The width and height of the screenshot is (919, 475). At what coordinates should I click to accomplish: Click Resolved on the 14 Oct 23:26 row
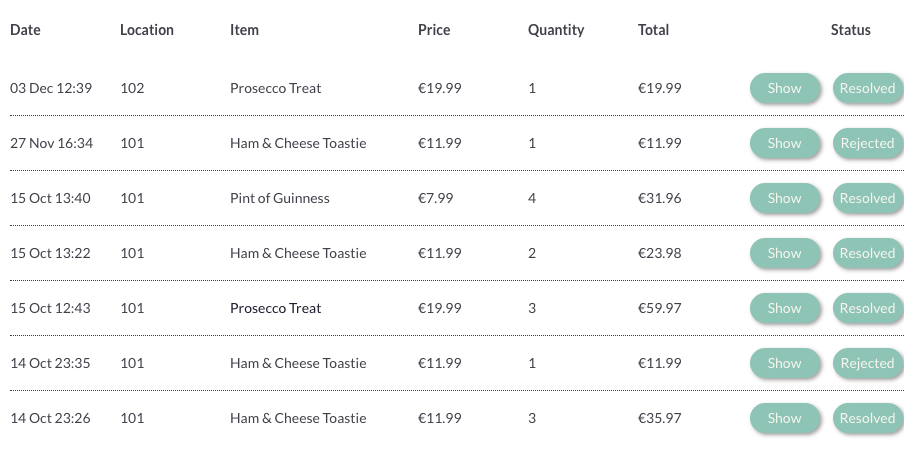[x=867, y=418]
